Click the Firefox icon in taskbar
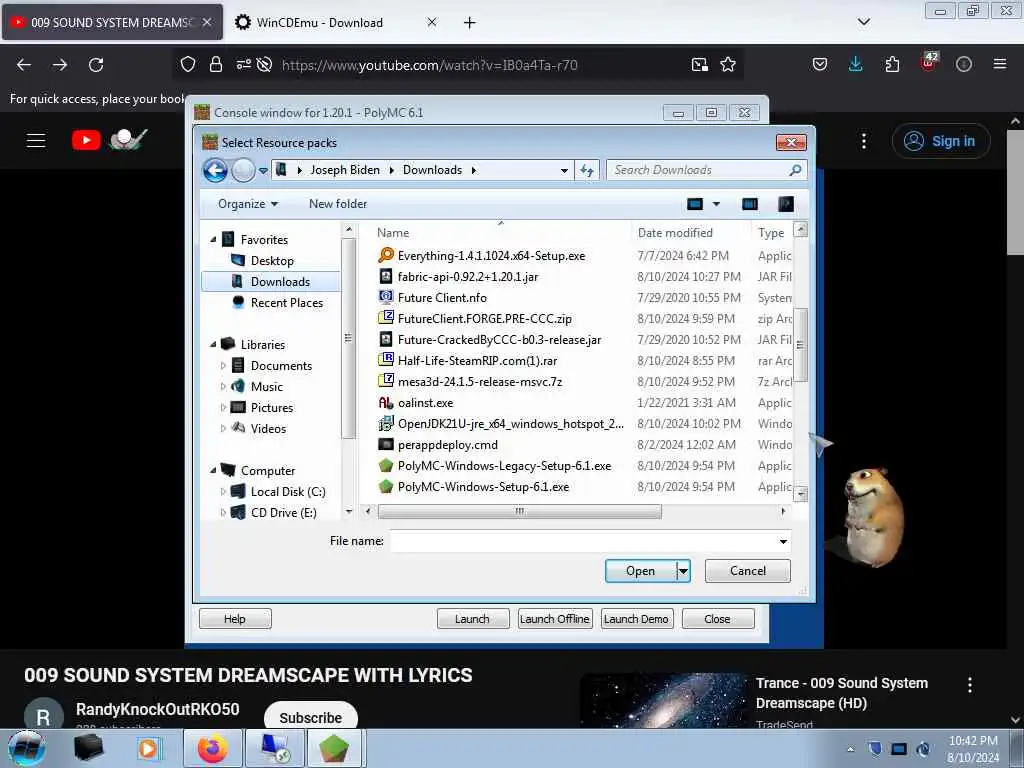The image size is (1024, 768). (x=212, y=749)
